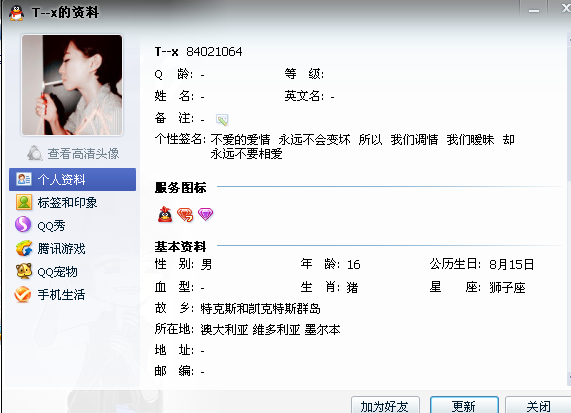The height and width of the screenshot is (413, 571).
Task: Click the QQ penguin logo in title bar
Action: 16,12
